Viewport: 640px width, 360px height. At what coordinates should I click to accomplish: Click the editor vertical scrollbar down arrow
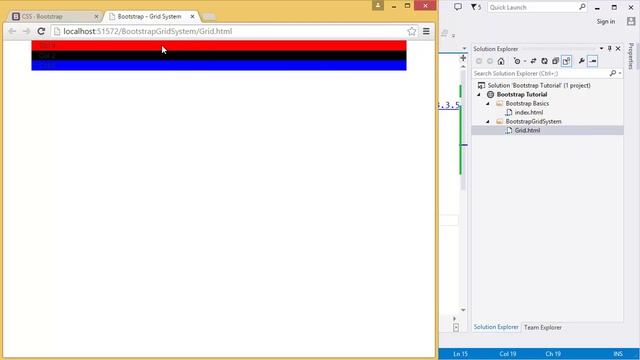coord(463,310)
